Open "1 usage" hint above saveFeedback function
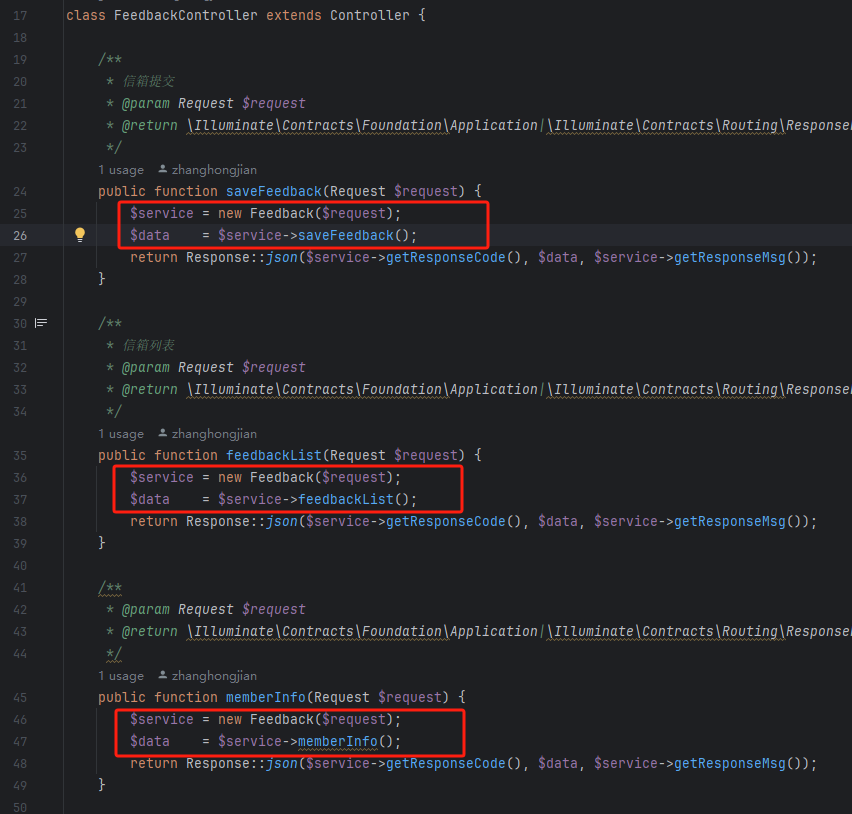852x814 pixels. pos(121,170)
